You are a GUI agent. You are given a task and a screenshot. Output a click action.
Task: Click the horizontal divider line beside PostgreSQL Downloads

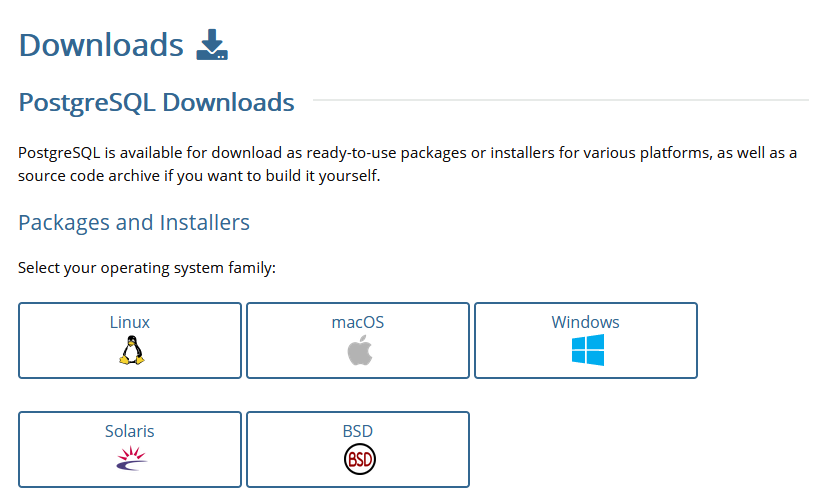coord(560,101)
